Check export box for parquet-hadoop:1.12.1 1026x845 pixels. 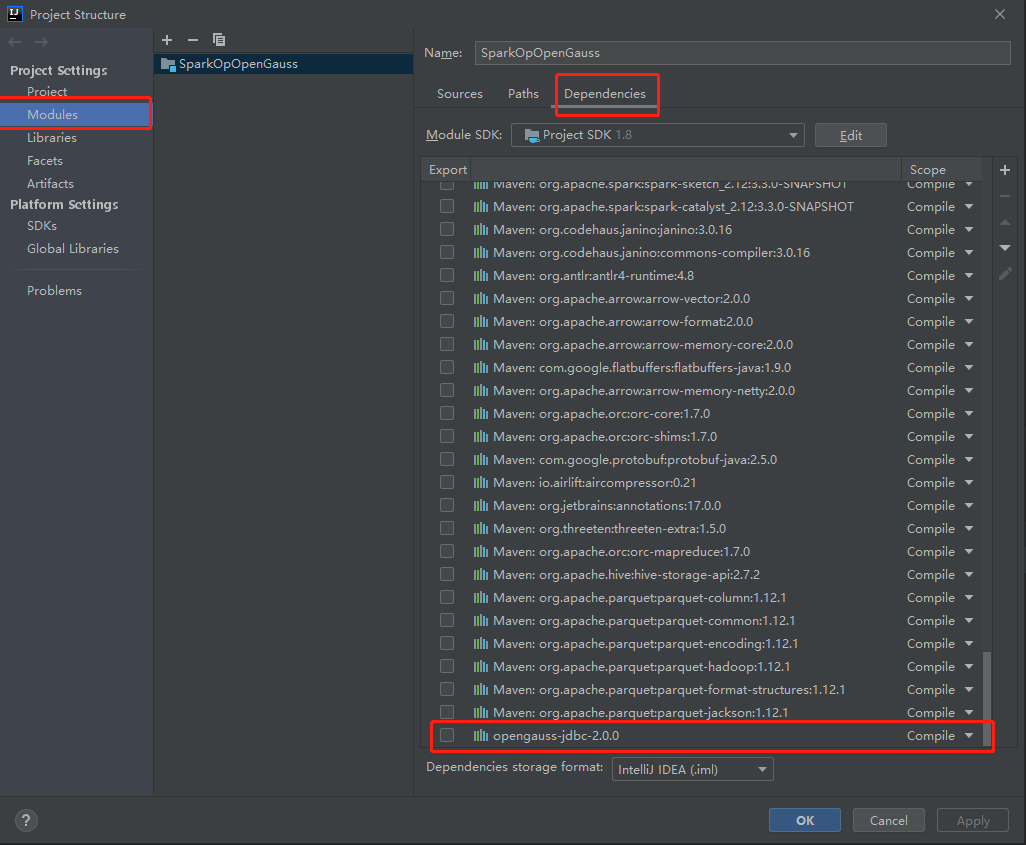pyautogui.click(x=447, y=666)
